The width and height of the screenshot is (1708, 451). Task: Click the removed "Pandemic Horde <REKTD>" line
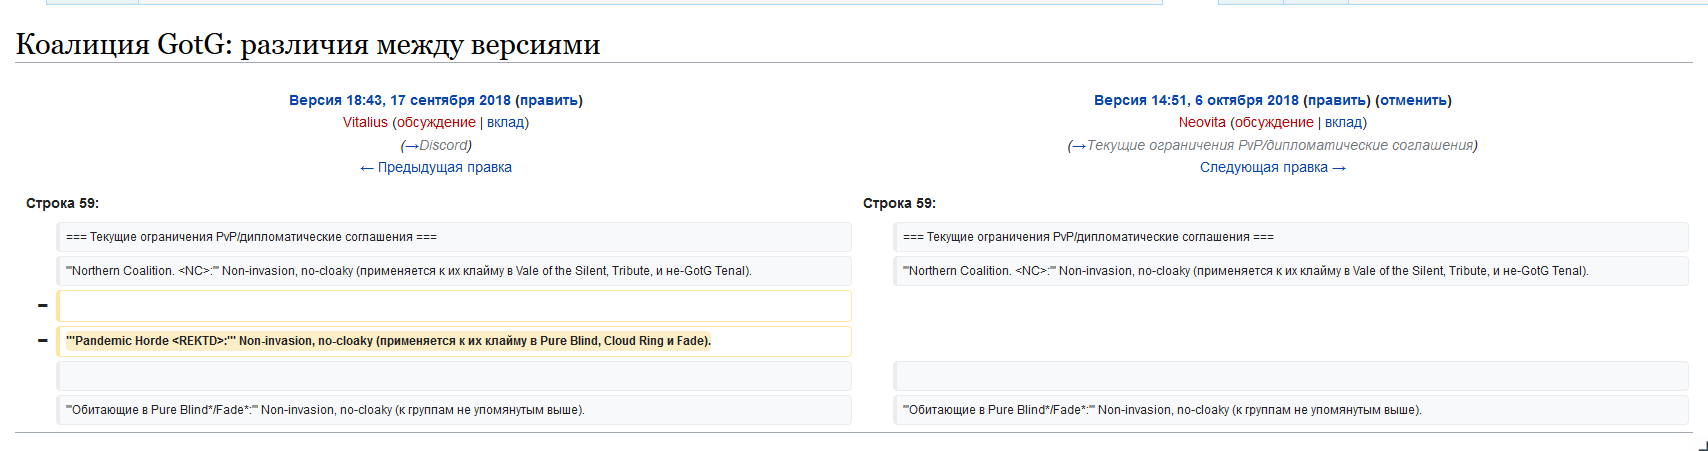point(388,341)
